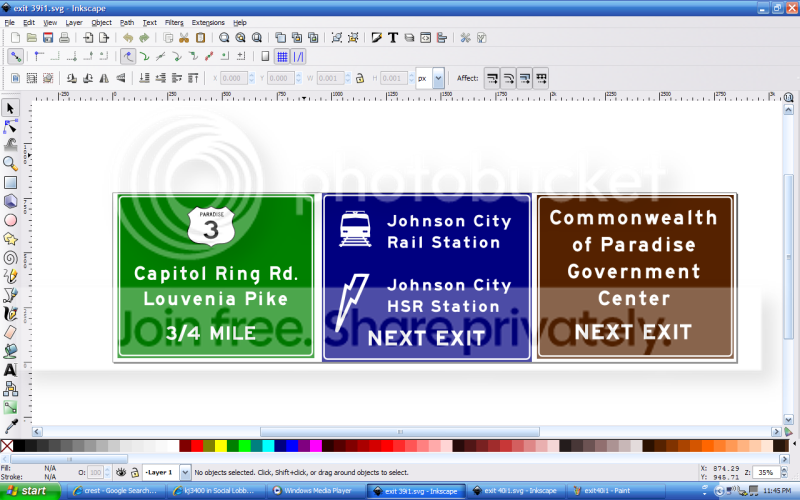The height and width of the screenshot is (500, 800).
Task: Select the Ellipse circle tool
Action: pos(10,220)
